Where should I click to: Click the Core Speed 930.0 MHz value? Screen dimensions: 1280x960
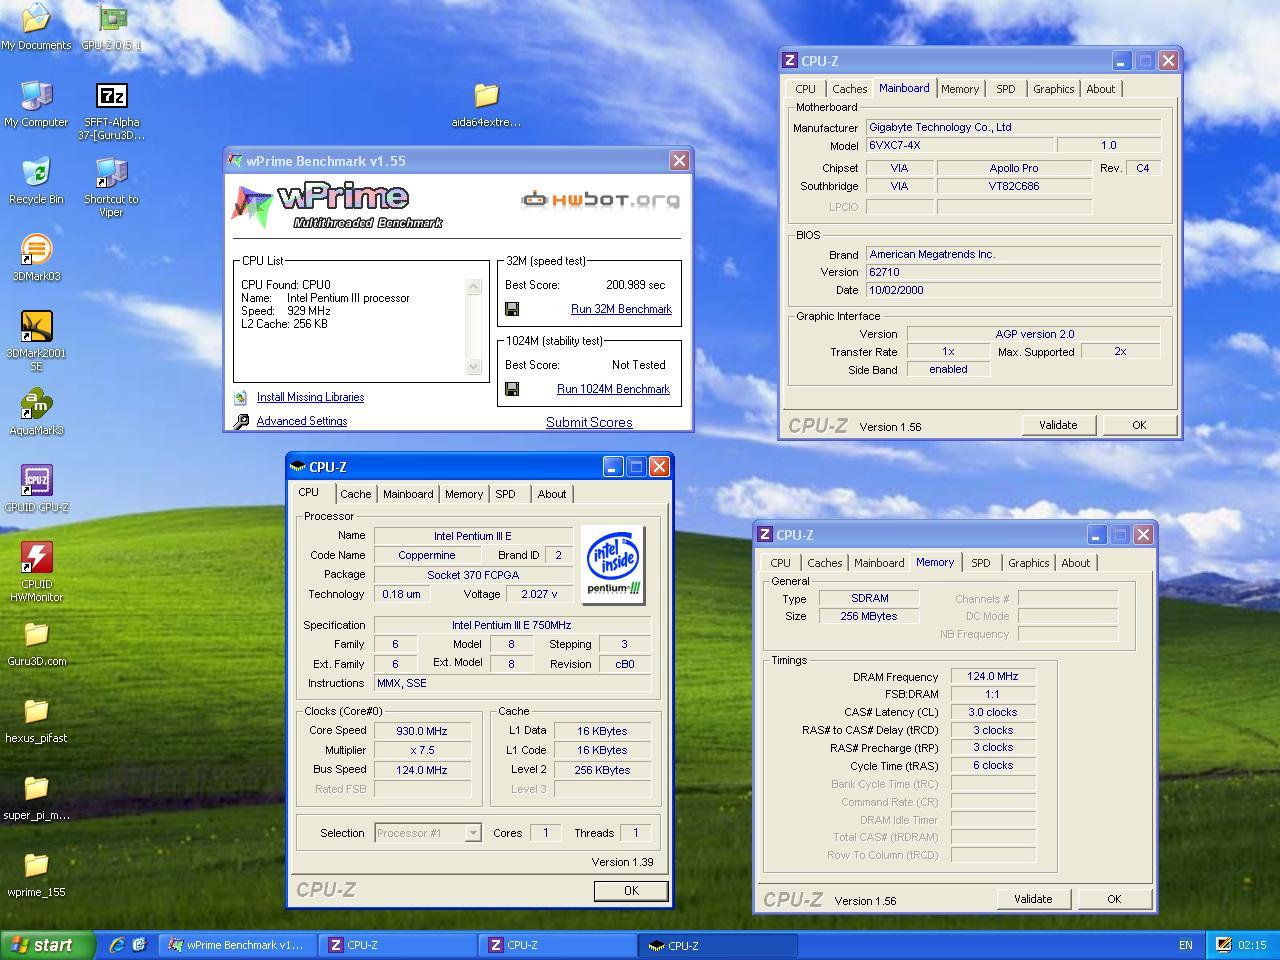point(422,731)
